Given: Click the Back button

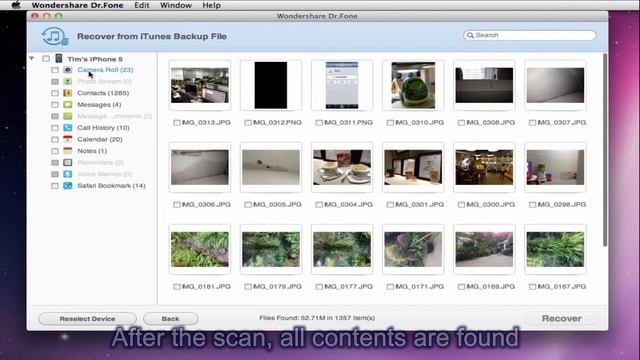Looking at the screenshot, I should coord(171,319).
